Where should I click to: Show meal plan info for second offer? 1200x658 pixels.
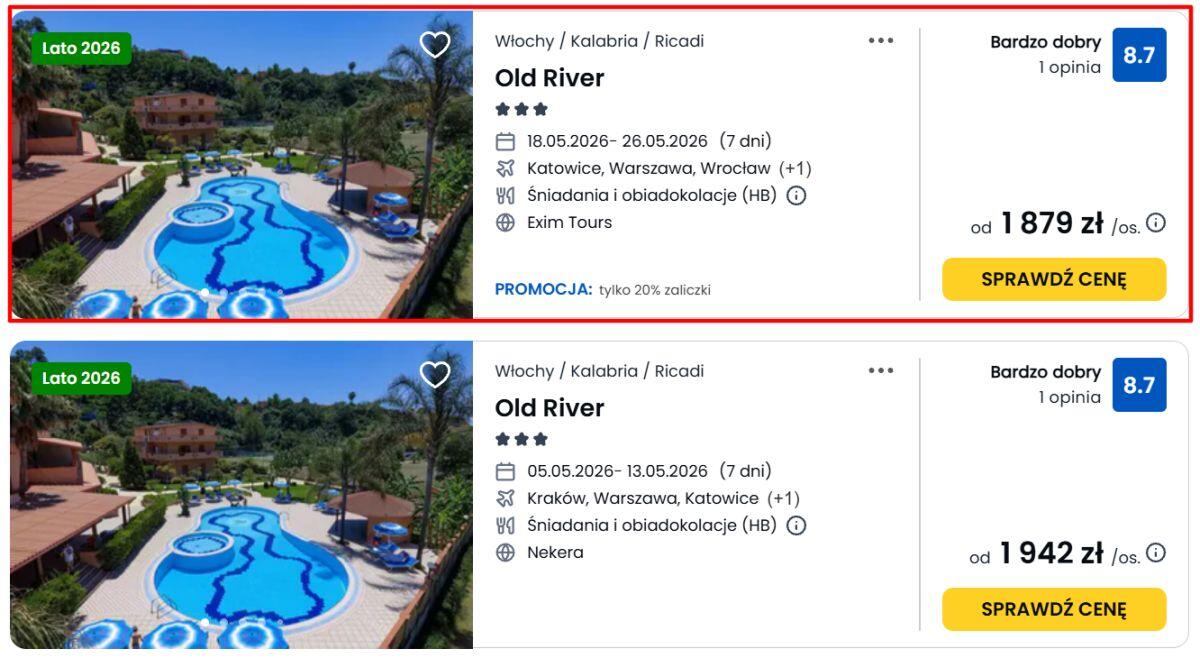796,526
